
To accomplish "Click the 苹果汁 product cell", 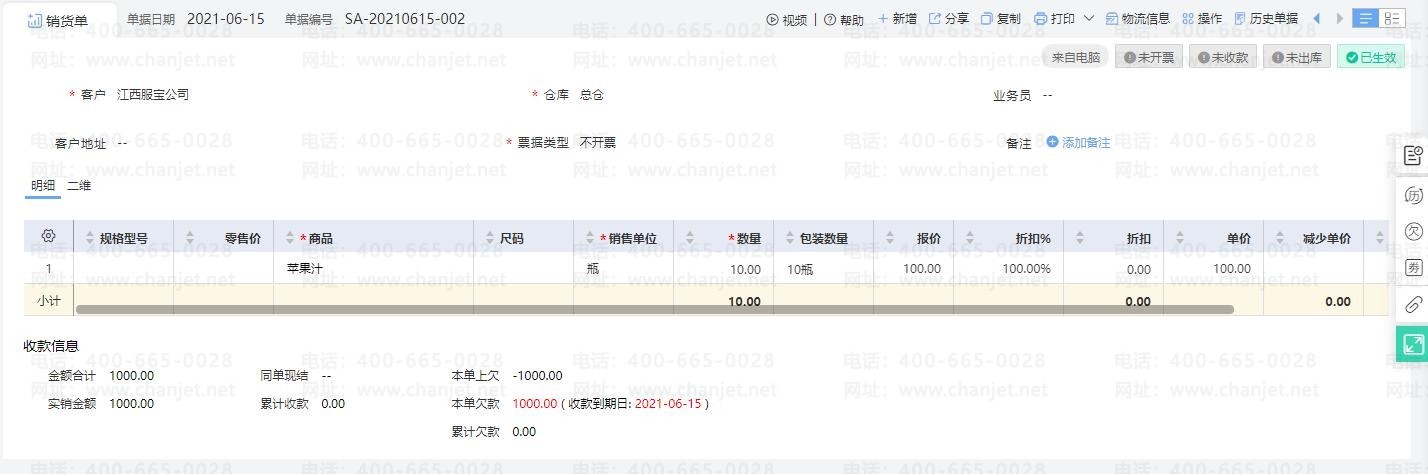I will tap(304, 269).
